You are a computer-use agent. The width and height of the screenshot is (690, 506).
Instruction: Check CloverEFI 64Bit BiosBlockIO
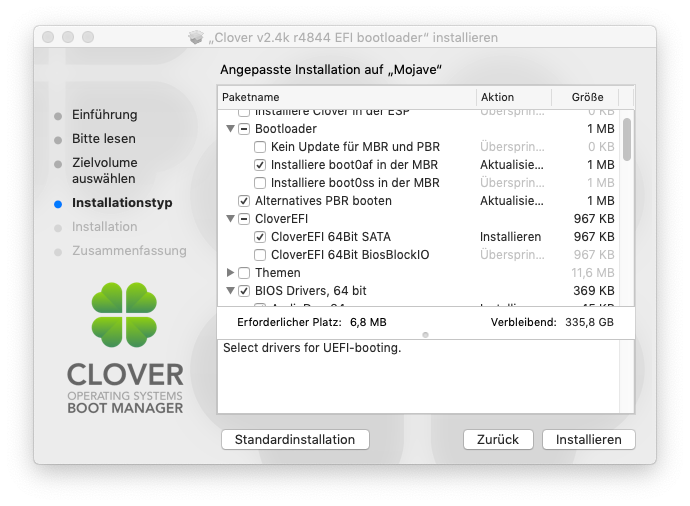coord(260,255)
